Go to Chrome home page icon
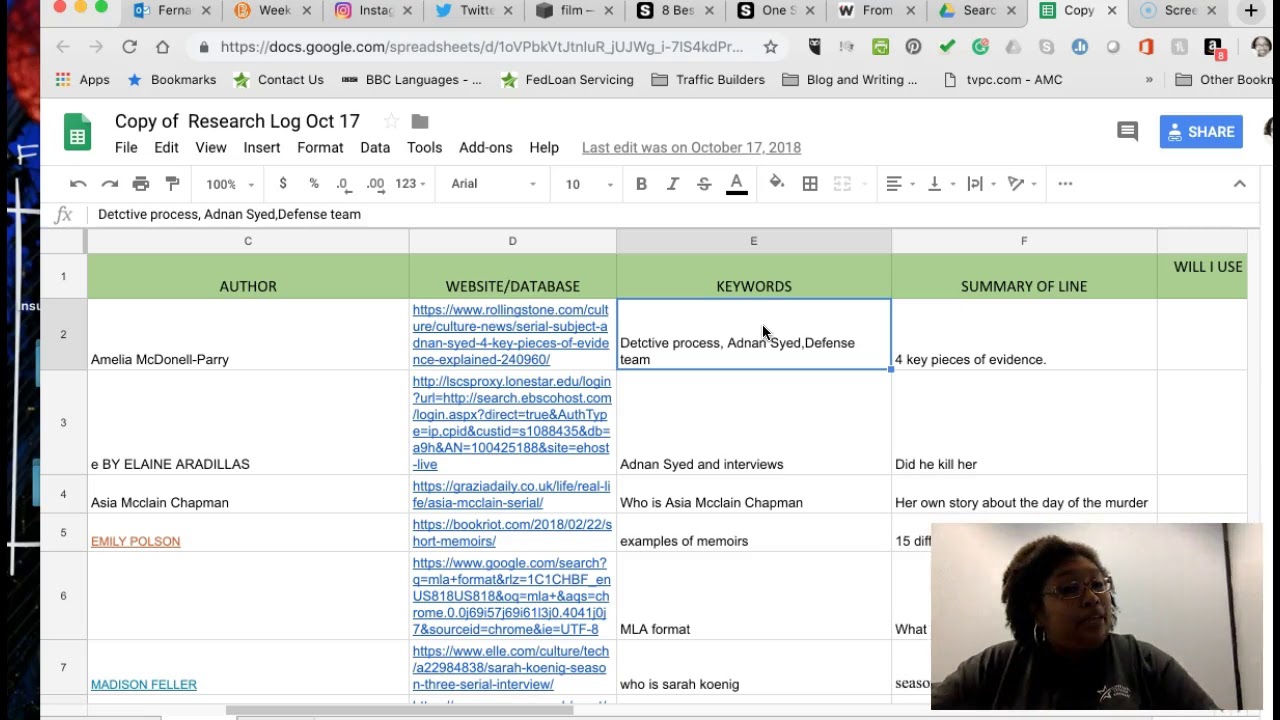Image resolution: width=1280 pixels, height=720 pixels. (162, 47)
